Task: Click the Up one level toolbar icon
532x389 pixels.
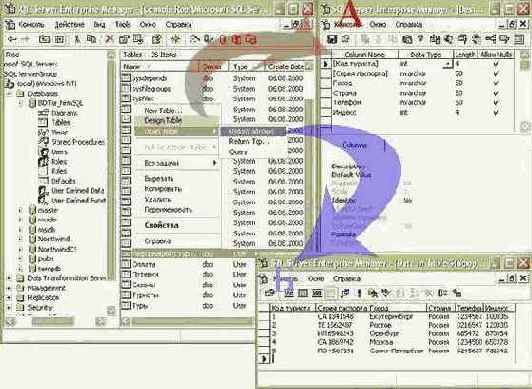Action: click(x=44, y=39)
